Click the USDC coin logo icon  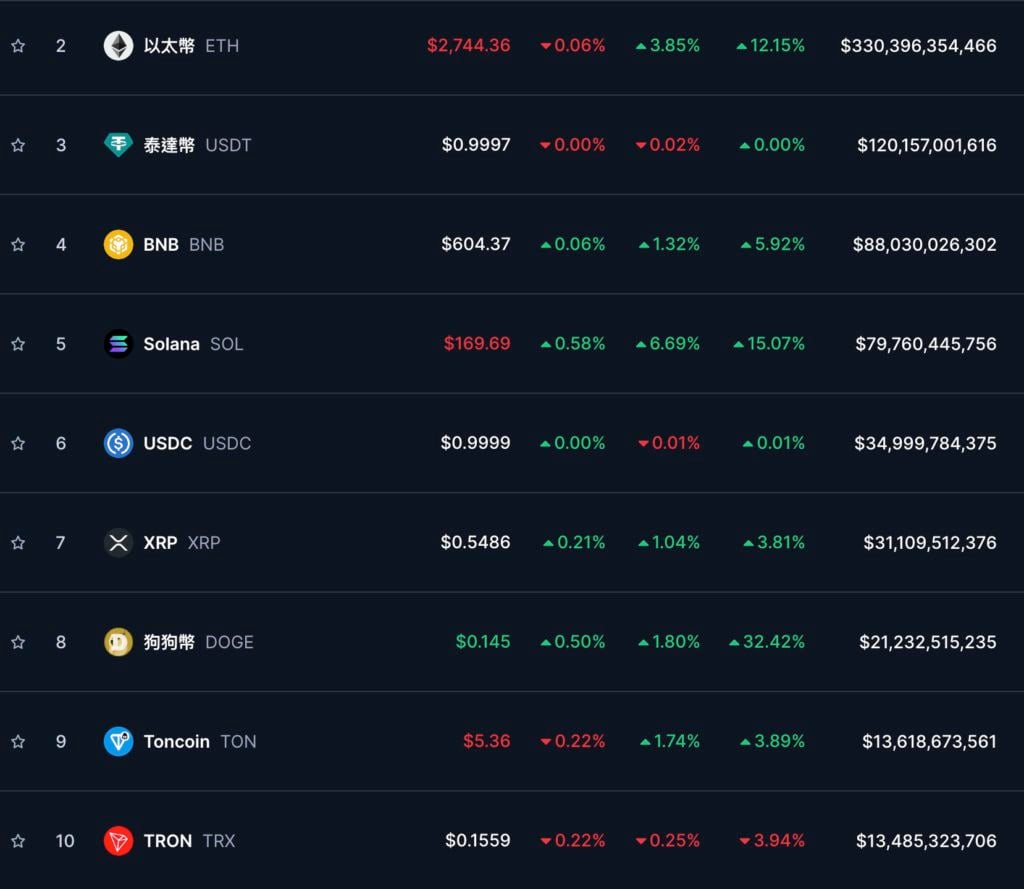(118, 443)
